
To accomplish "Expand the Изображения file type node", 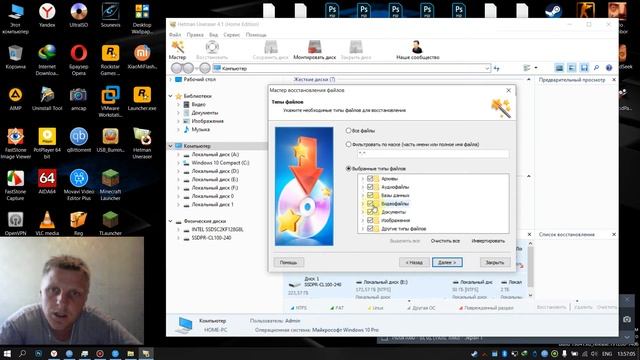I will tap(362, 220).
